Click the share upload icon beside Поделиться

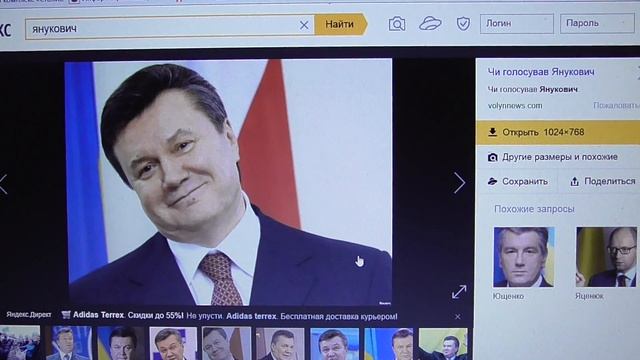point(575,182)
